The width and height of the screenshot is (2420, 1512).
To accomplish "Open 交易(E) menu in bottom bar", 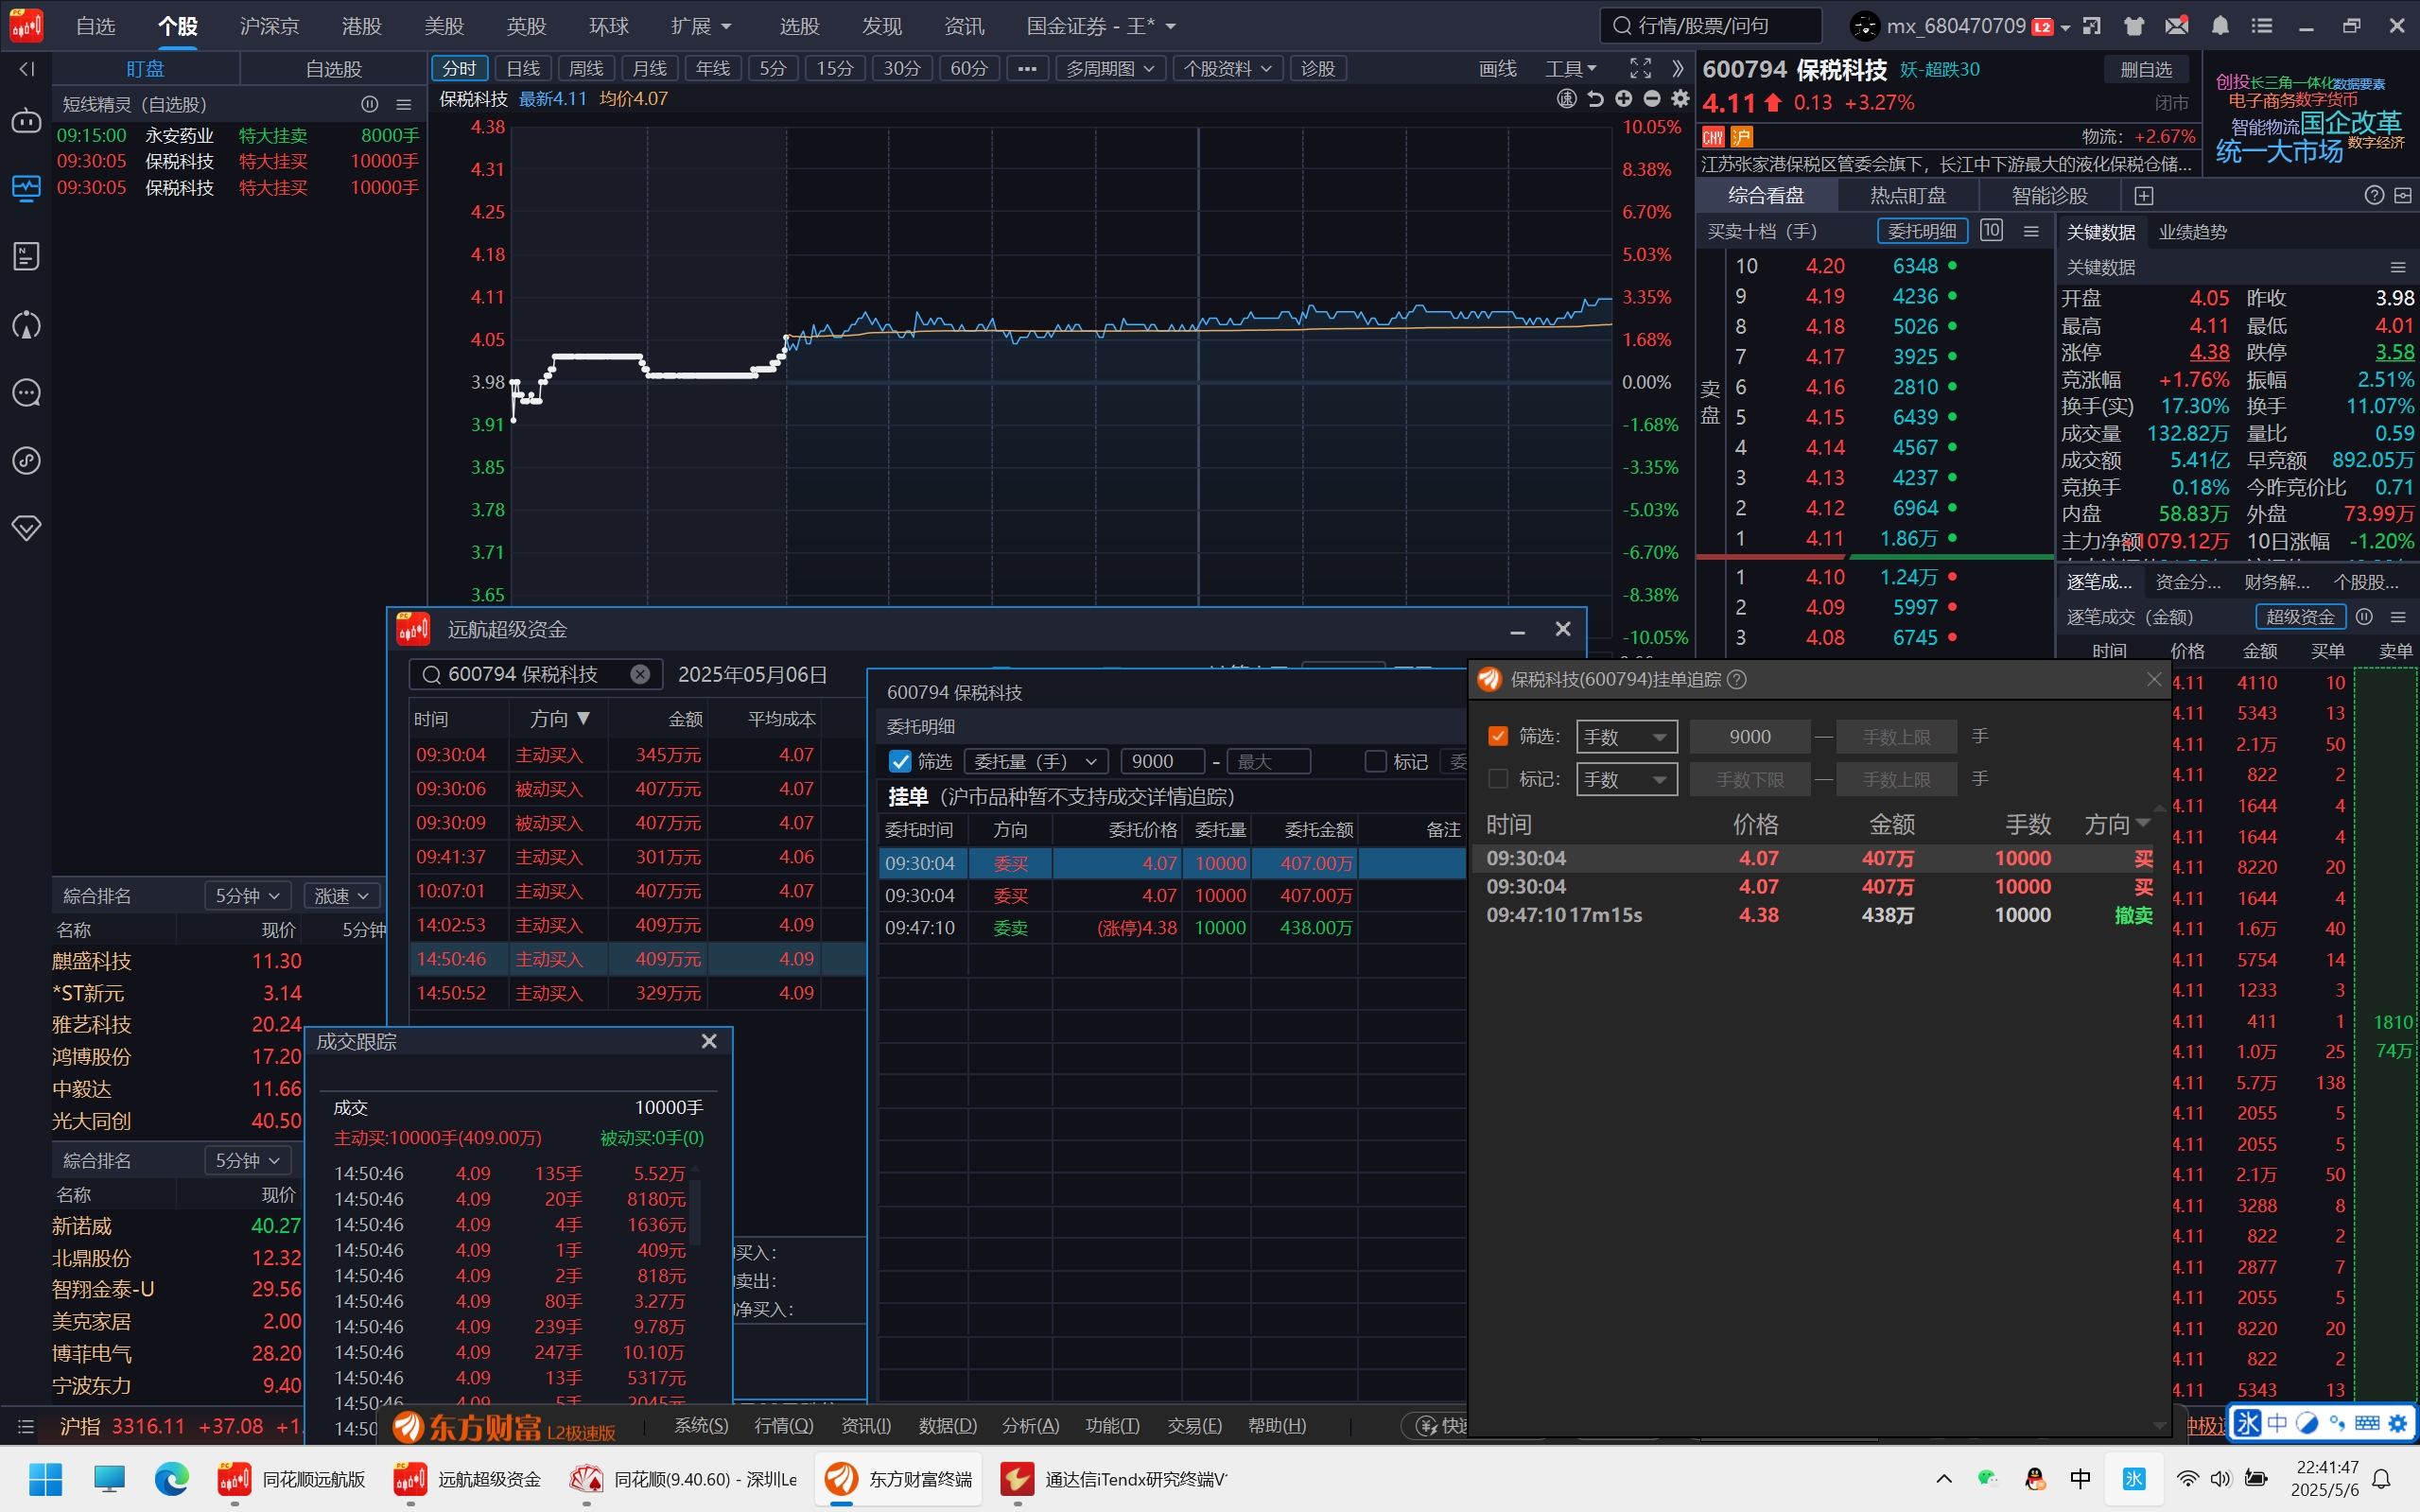I will pos(1194,1425).
